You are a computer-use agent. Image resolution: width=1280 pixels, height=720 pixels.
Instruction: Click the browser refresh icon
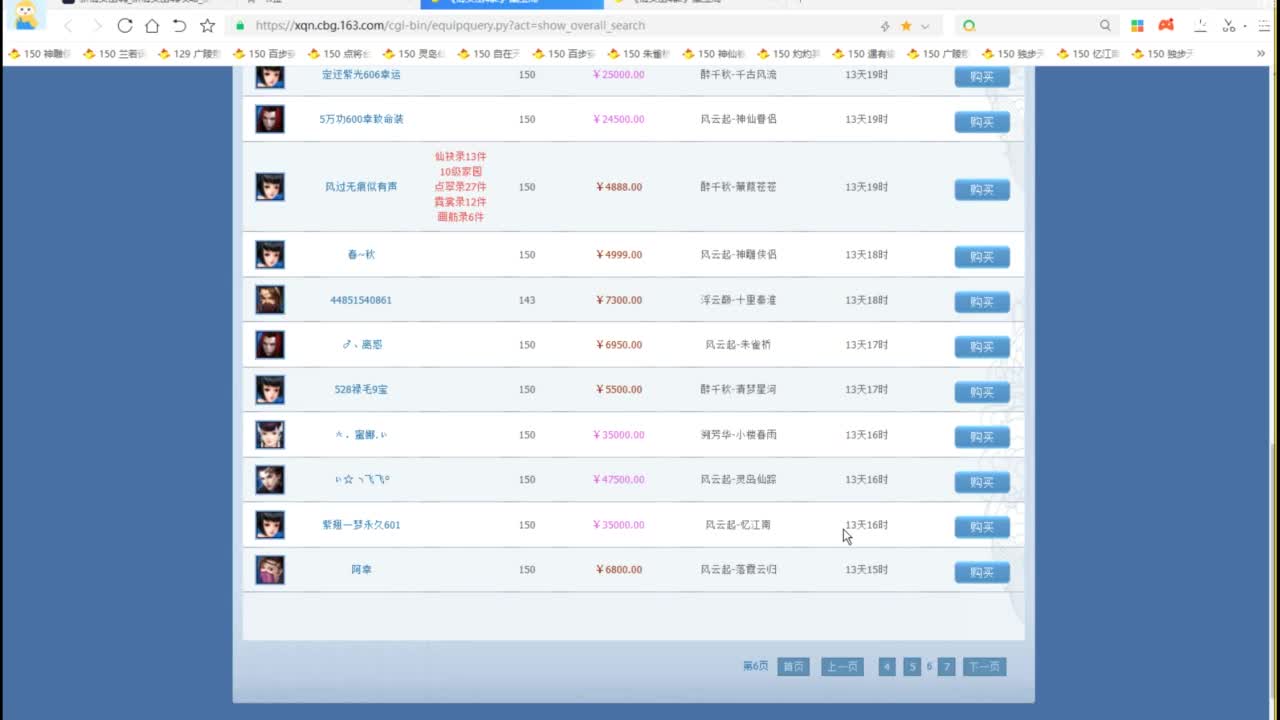point(125,26)
